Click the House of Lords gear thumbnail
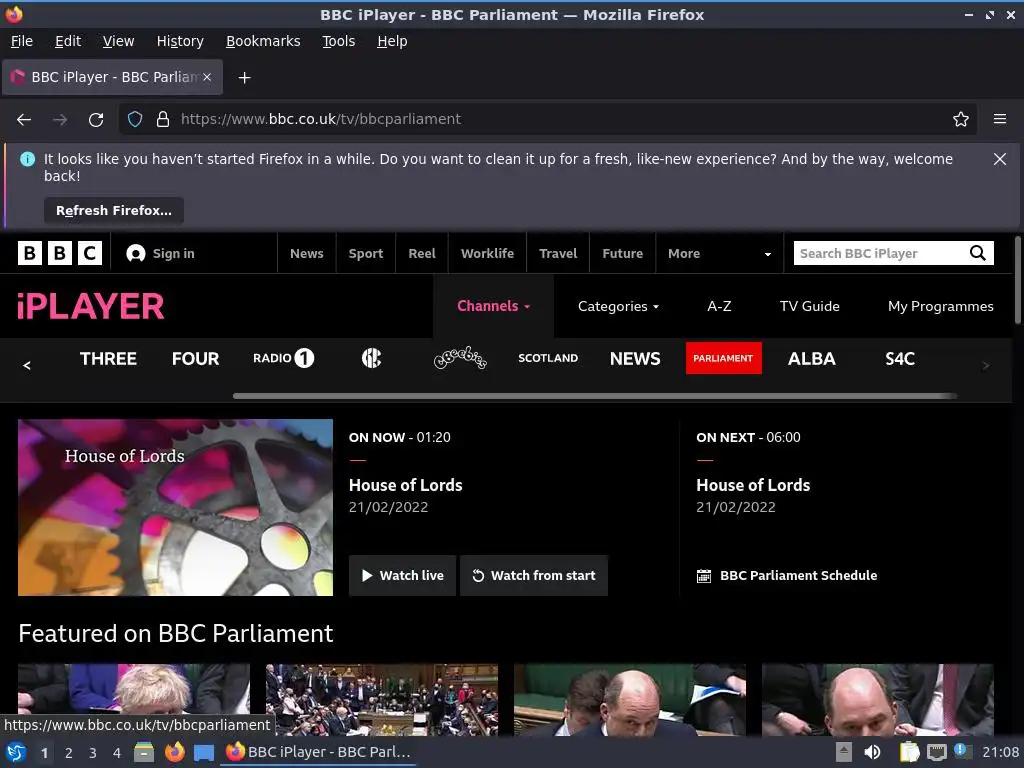Viewport: 1024px width, 768px height. (175, 507)
